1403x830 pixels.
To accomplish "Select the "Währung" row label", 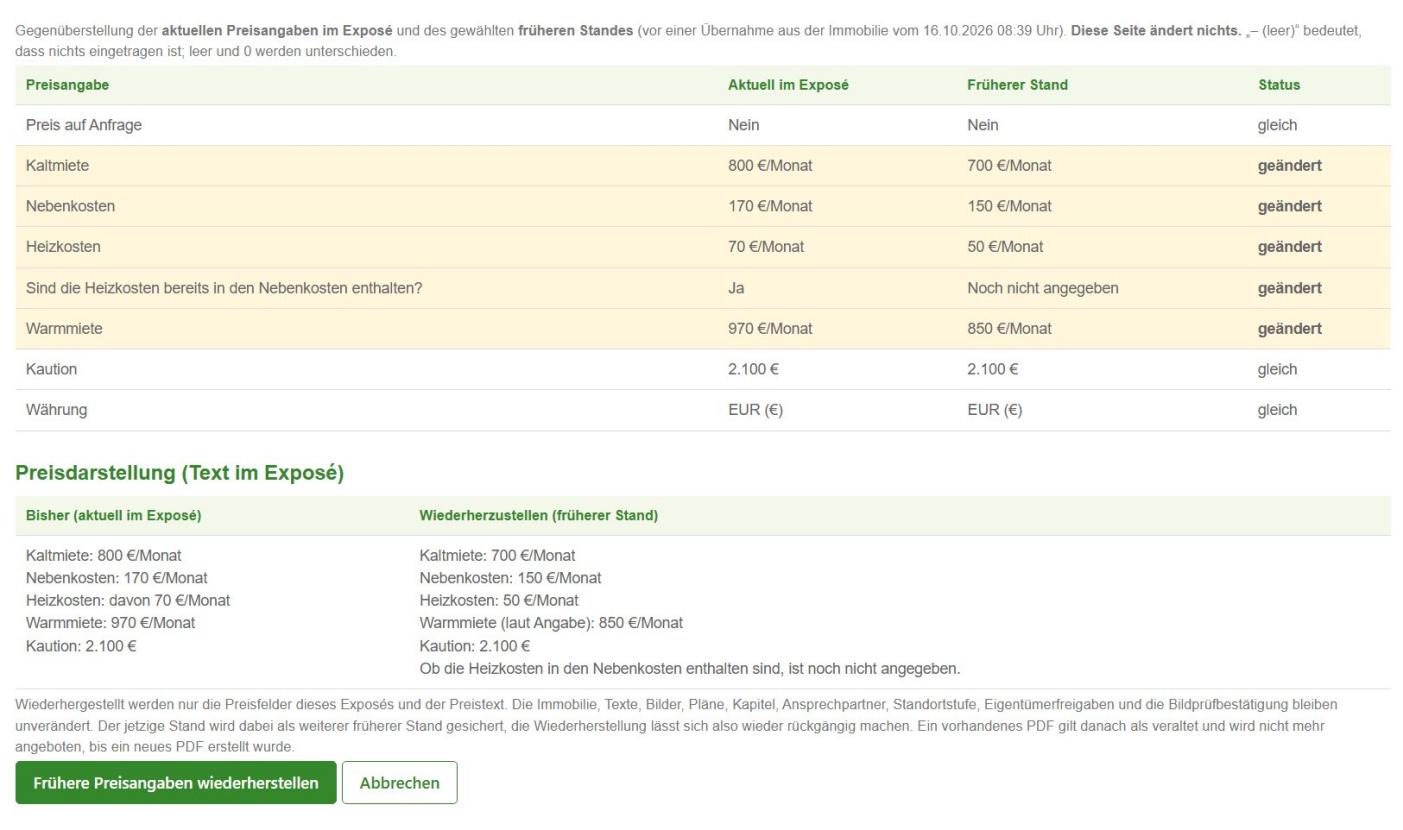I will [x=58, y=410].
